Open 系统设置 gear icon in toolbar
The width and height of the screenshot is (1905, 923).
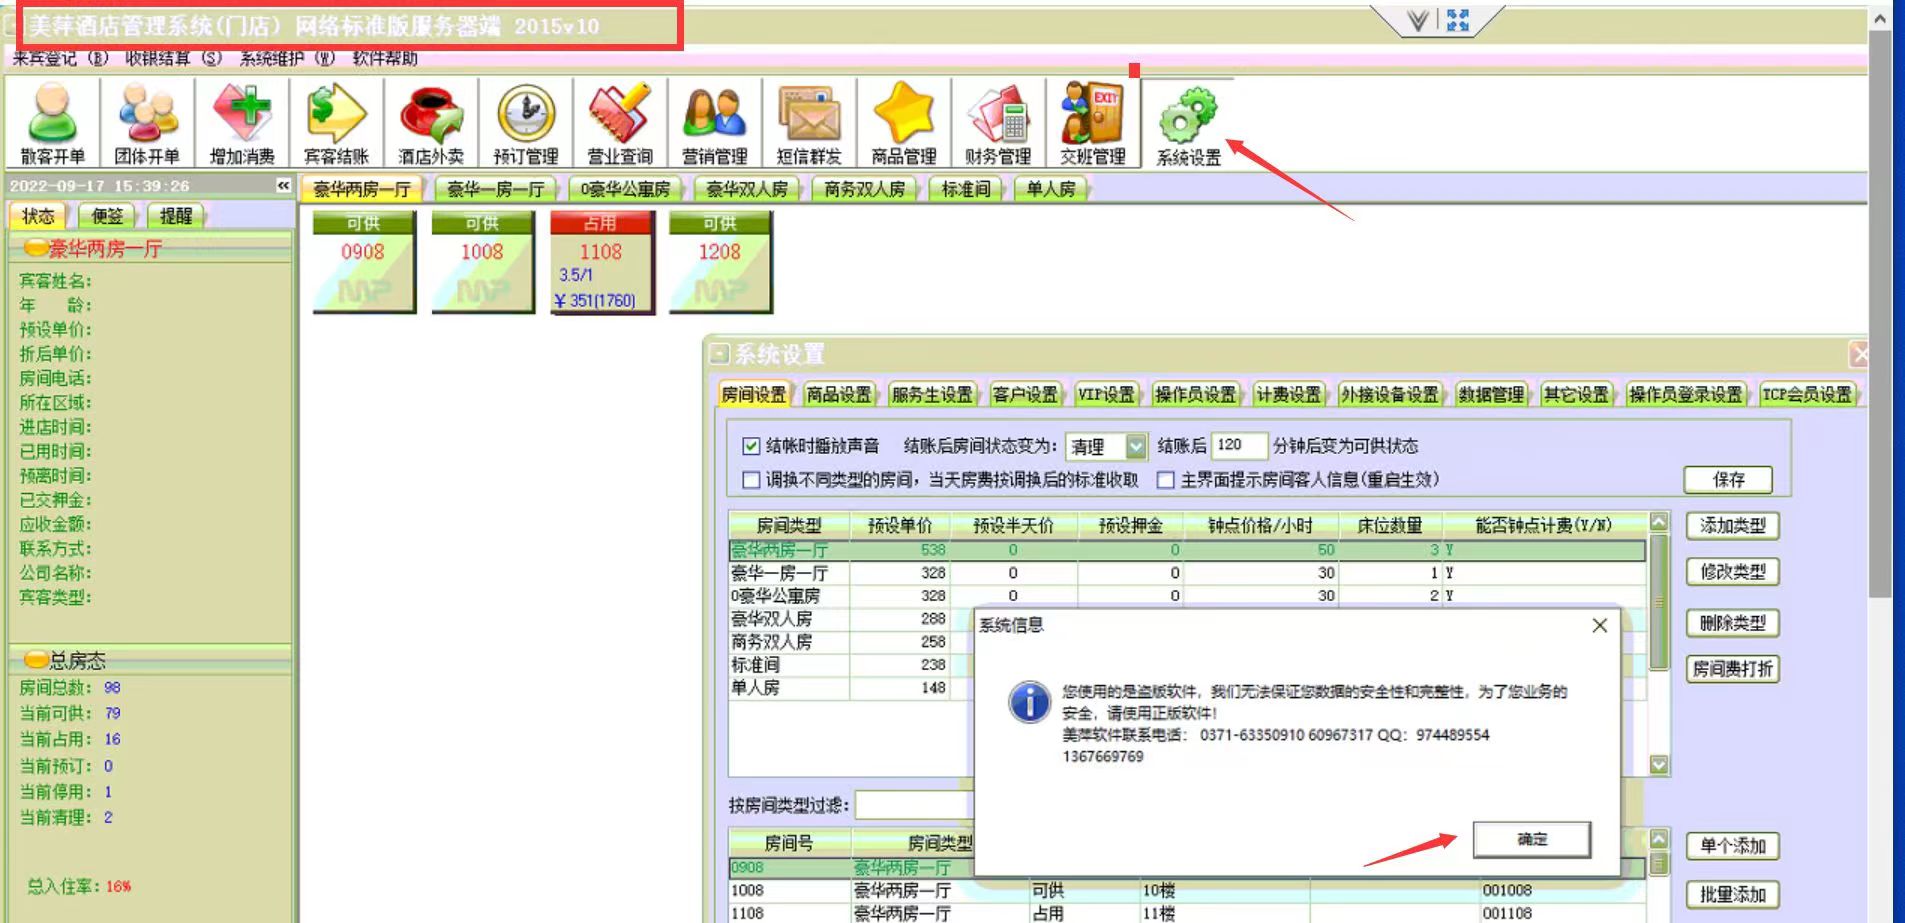tap(1188, 123)
